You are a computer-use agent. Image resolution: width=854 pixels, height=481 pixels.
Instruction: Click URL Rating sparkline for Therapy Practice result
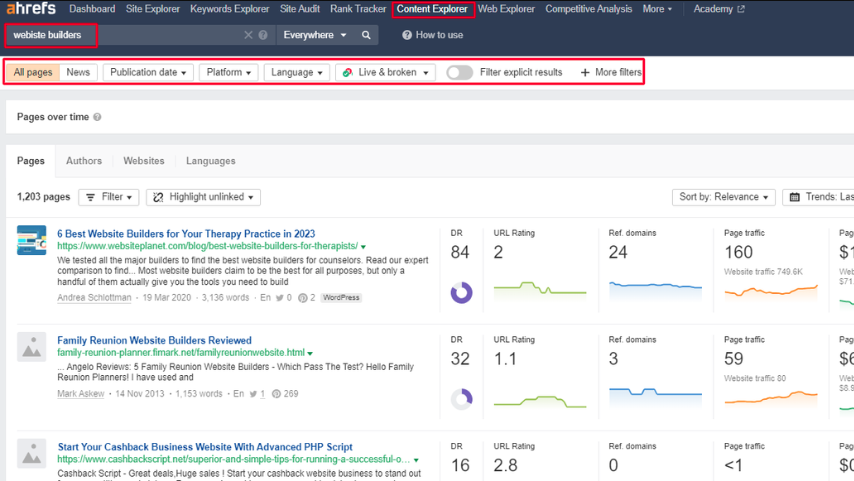(540, 289)
